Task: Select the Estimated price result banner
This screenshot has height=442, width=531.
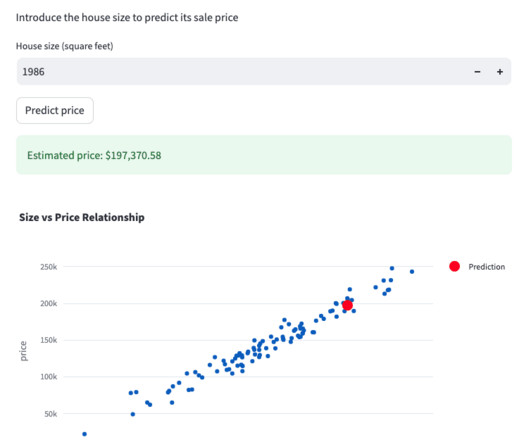Action: coord(264,155)
